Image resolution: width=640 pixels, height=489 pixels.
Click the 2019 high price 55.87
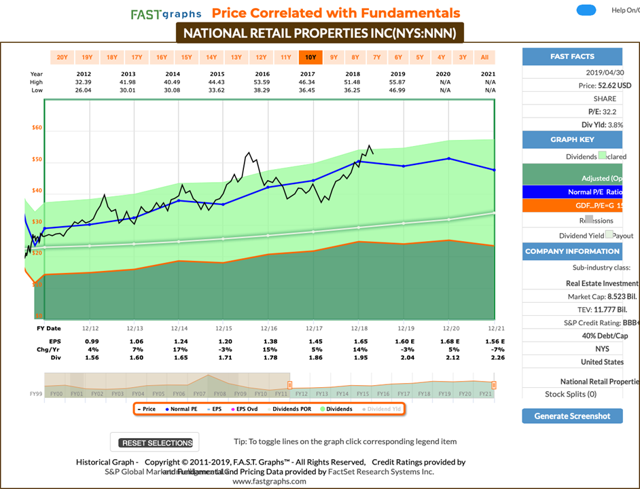click(397, 82)
